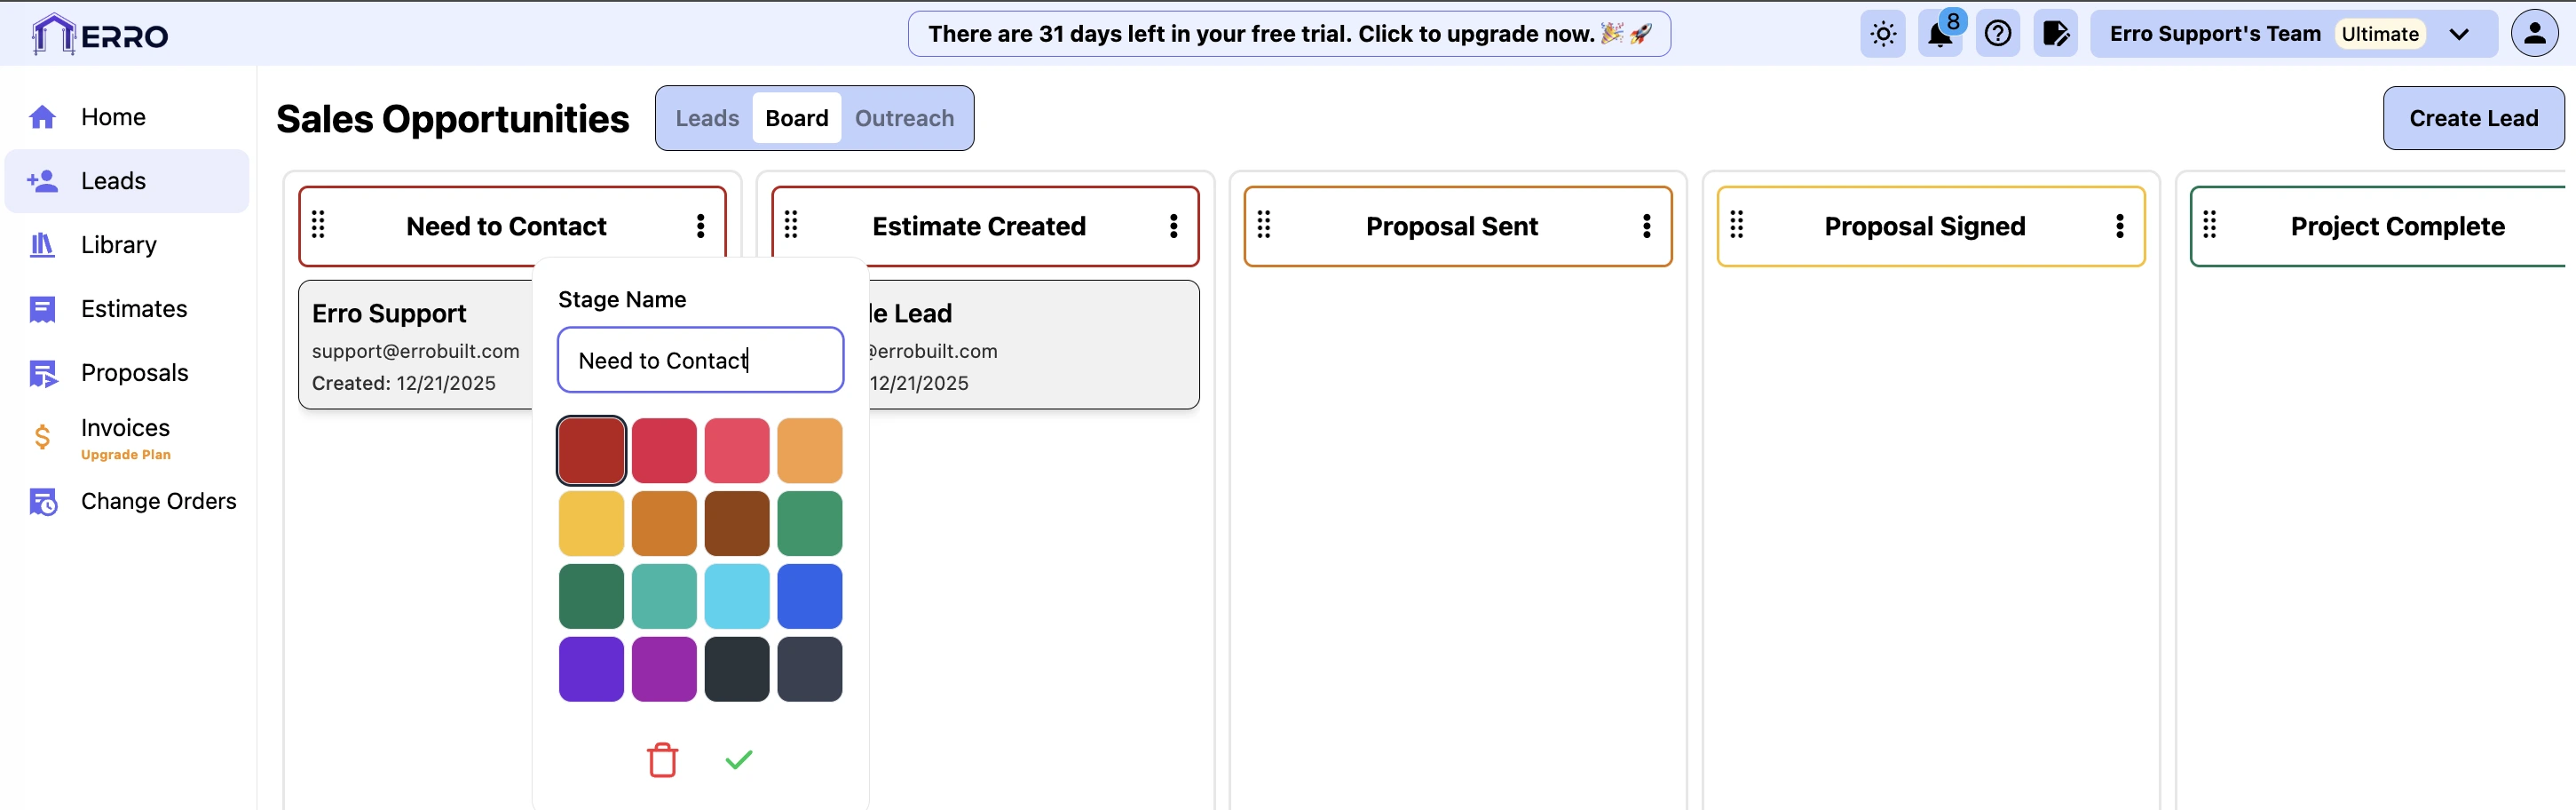Click the drag handle on Proposal Sent
The image size is (2576, 810).
coord(1264,225)
